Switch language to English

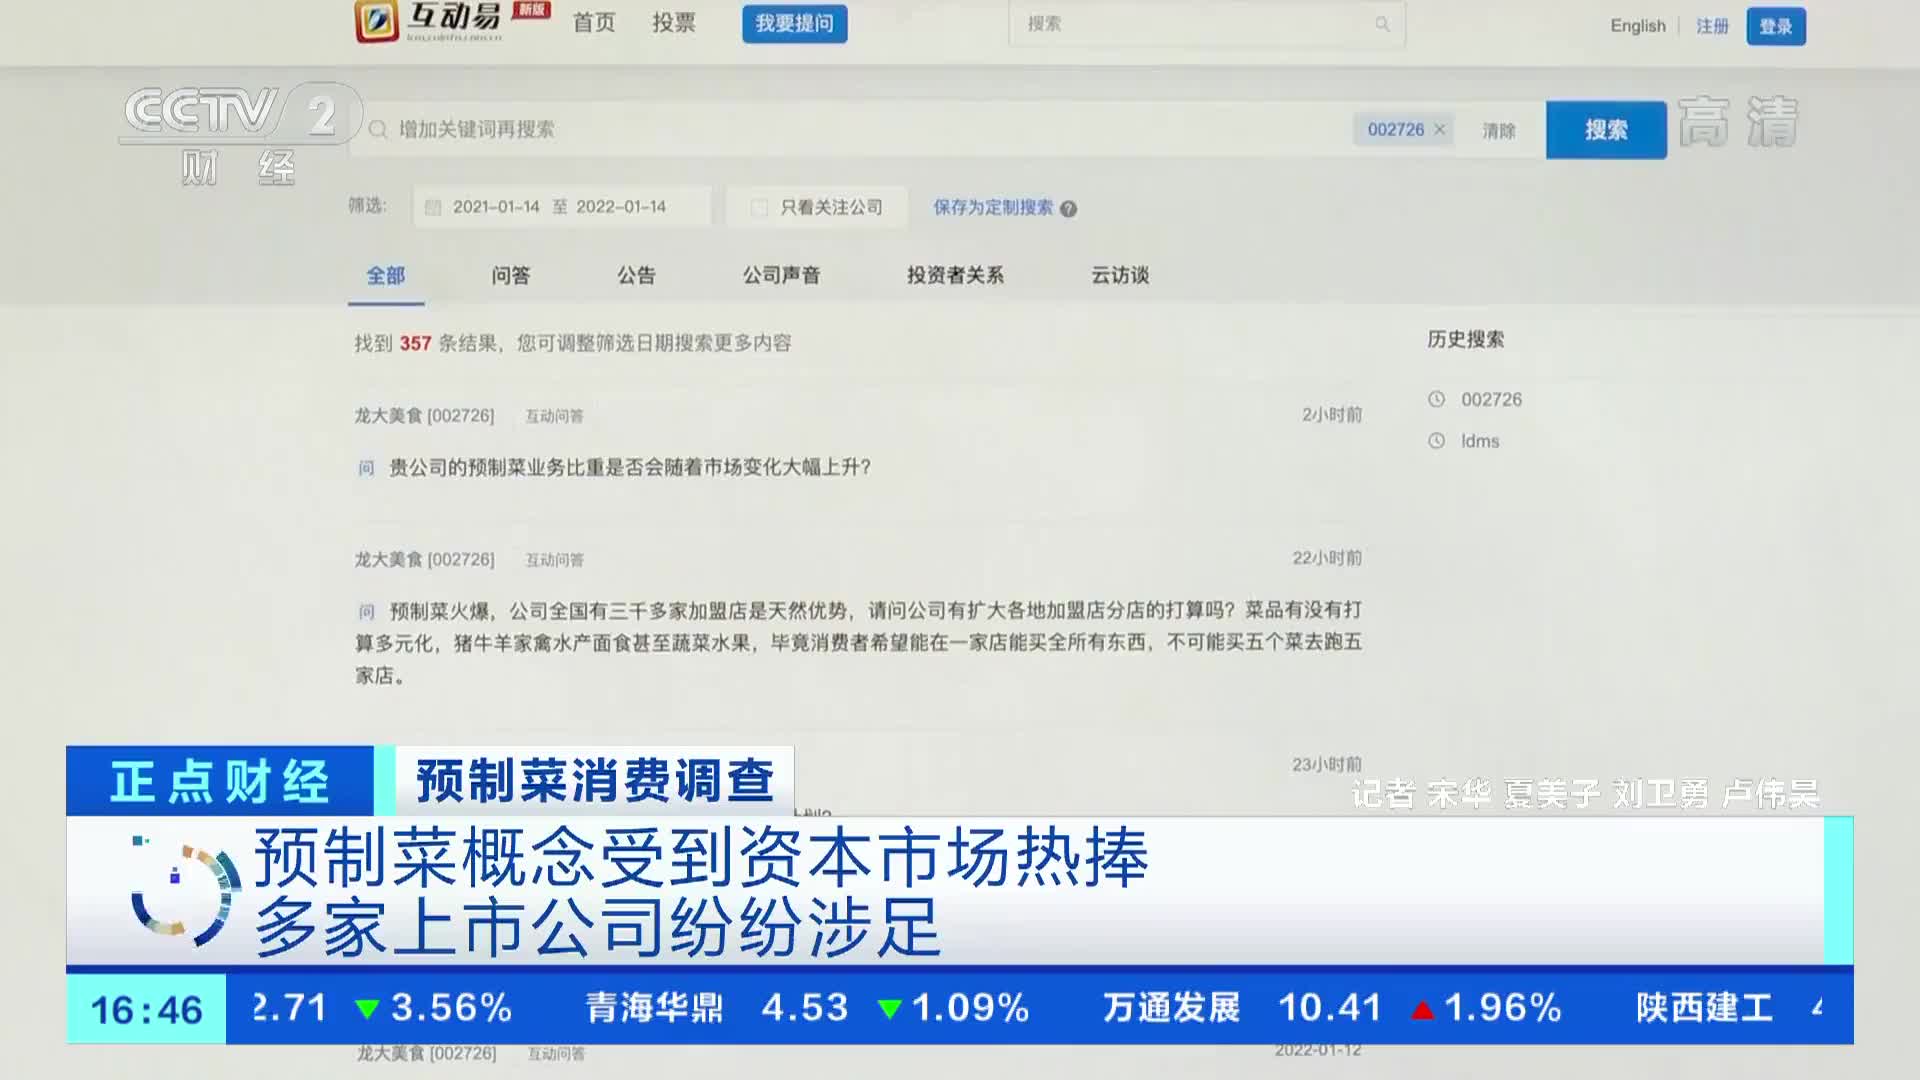[1638, 26]
